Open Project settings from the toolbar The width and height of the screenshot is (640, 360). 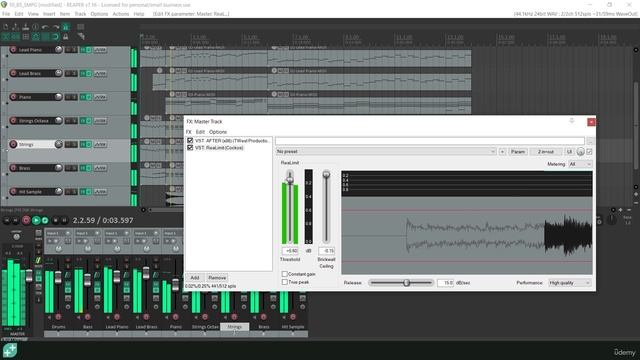(x=36, y=27)
